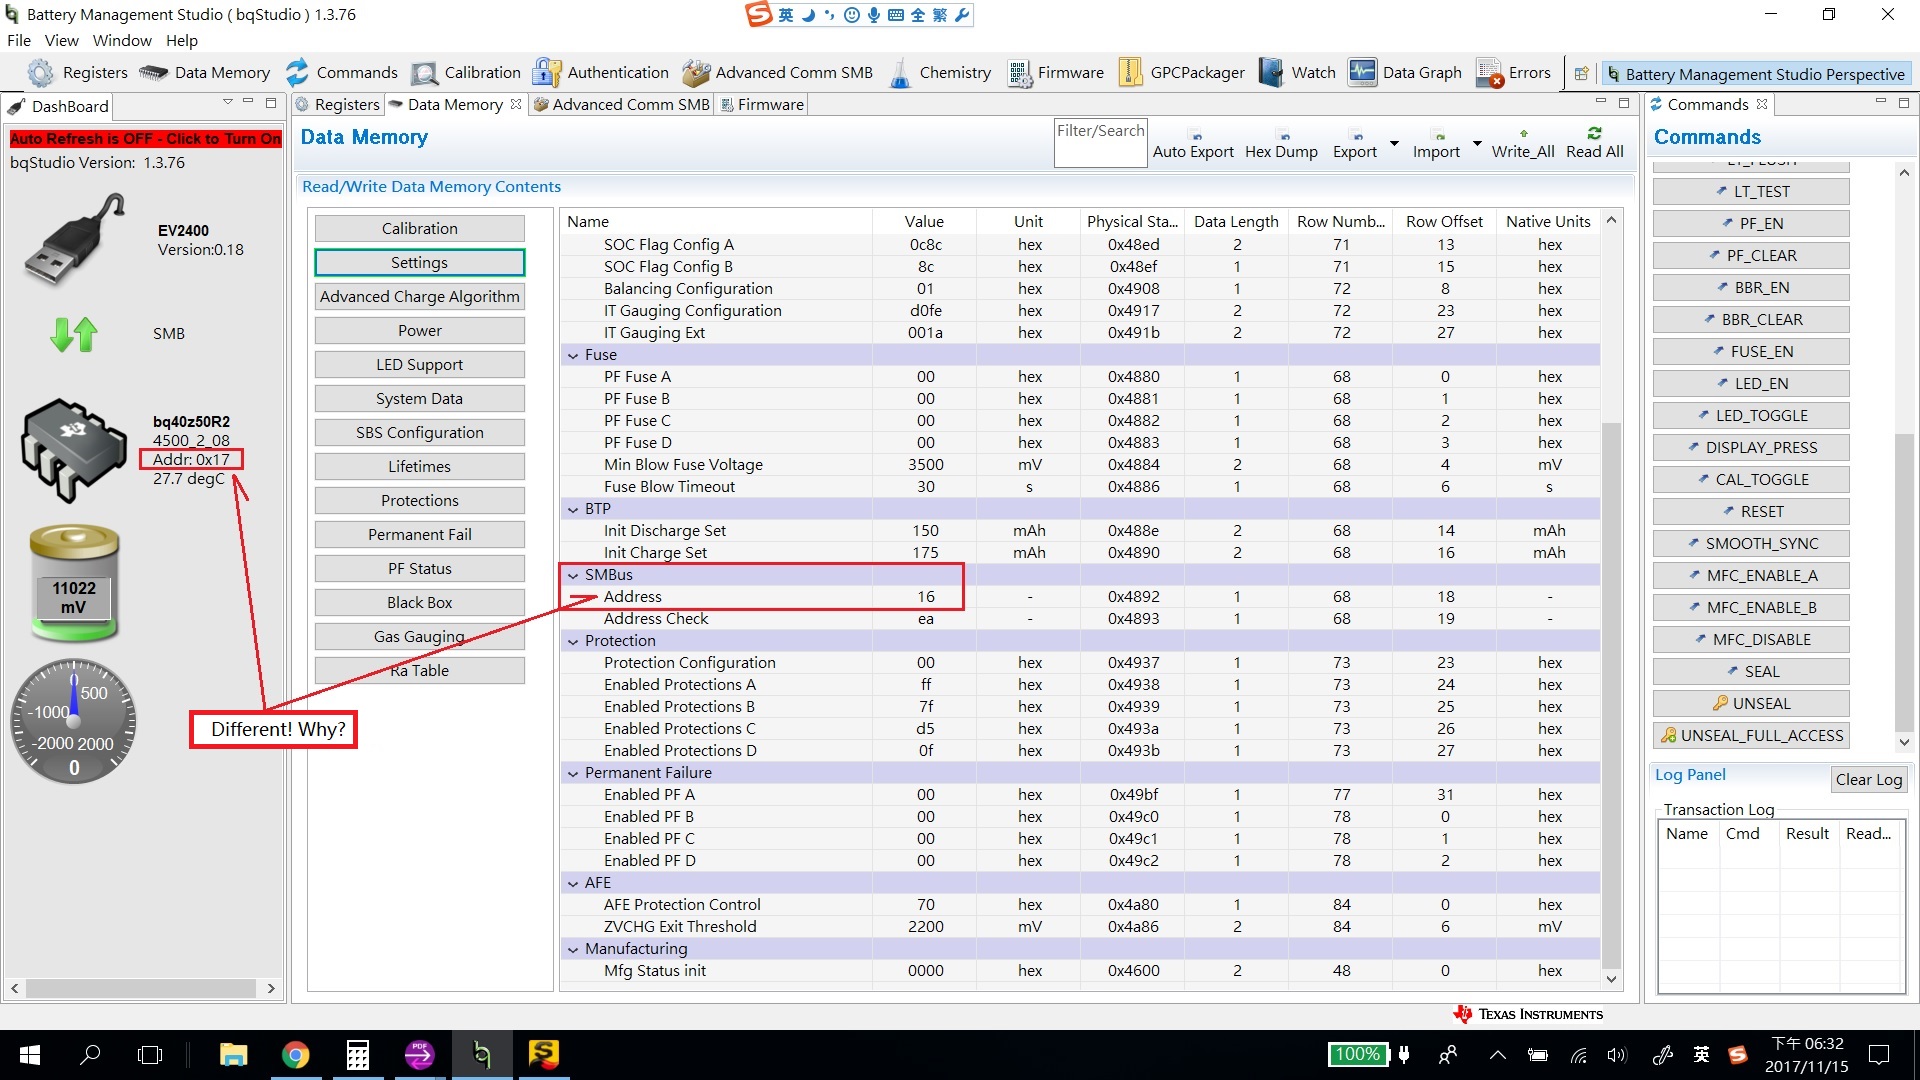
Task: Select the Black Box category
Action: (420, 603)
